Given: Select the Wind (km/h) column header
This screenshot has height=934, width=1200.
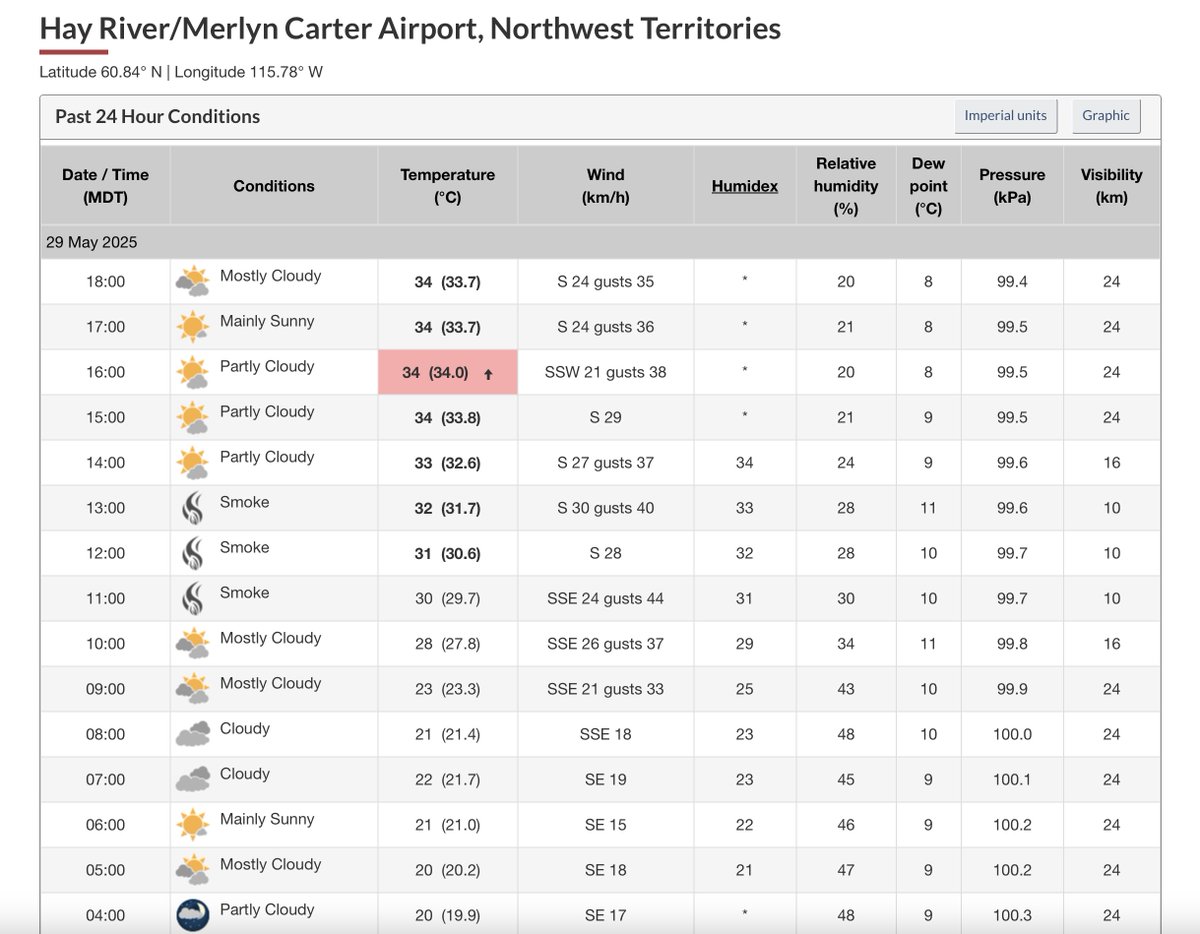Looking at the screenshot, I should 606,186.
